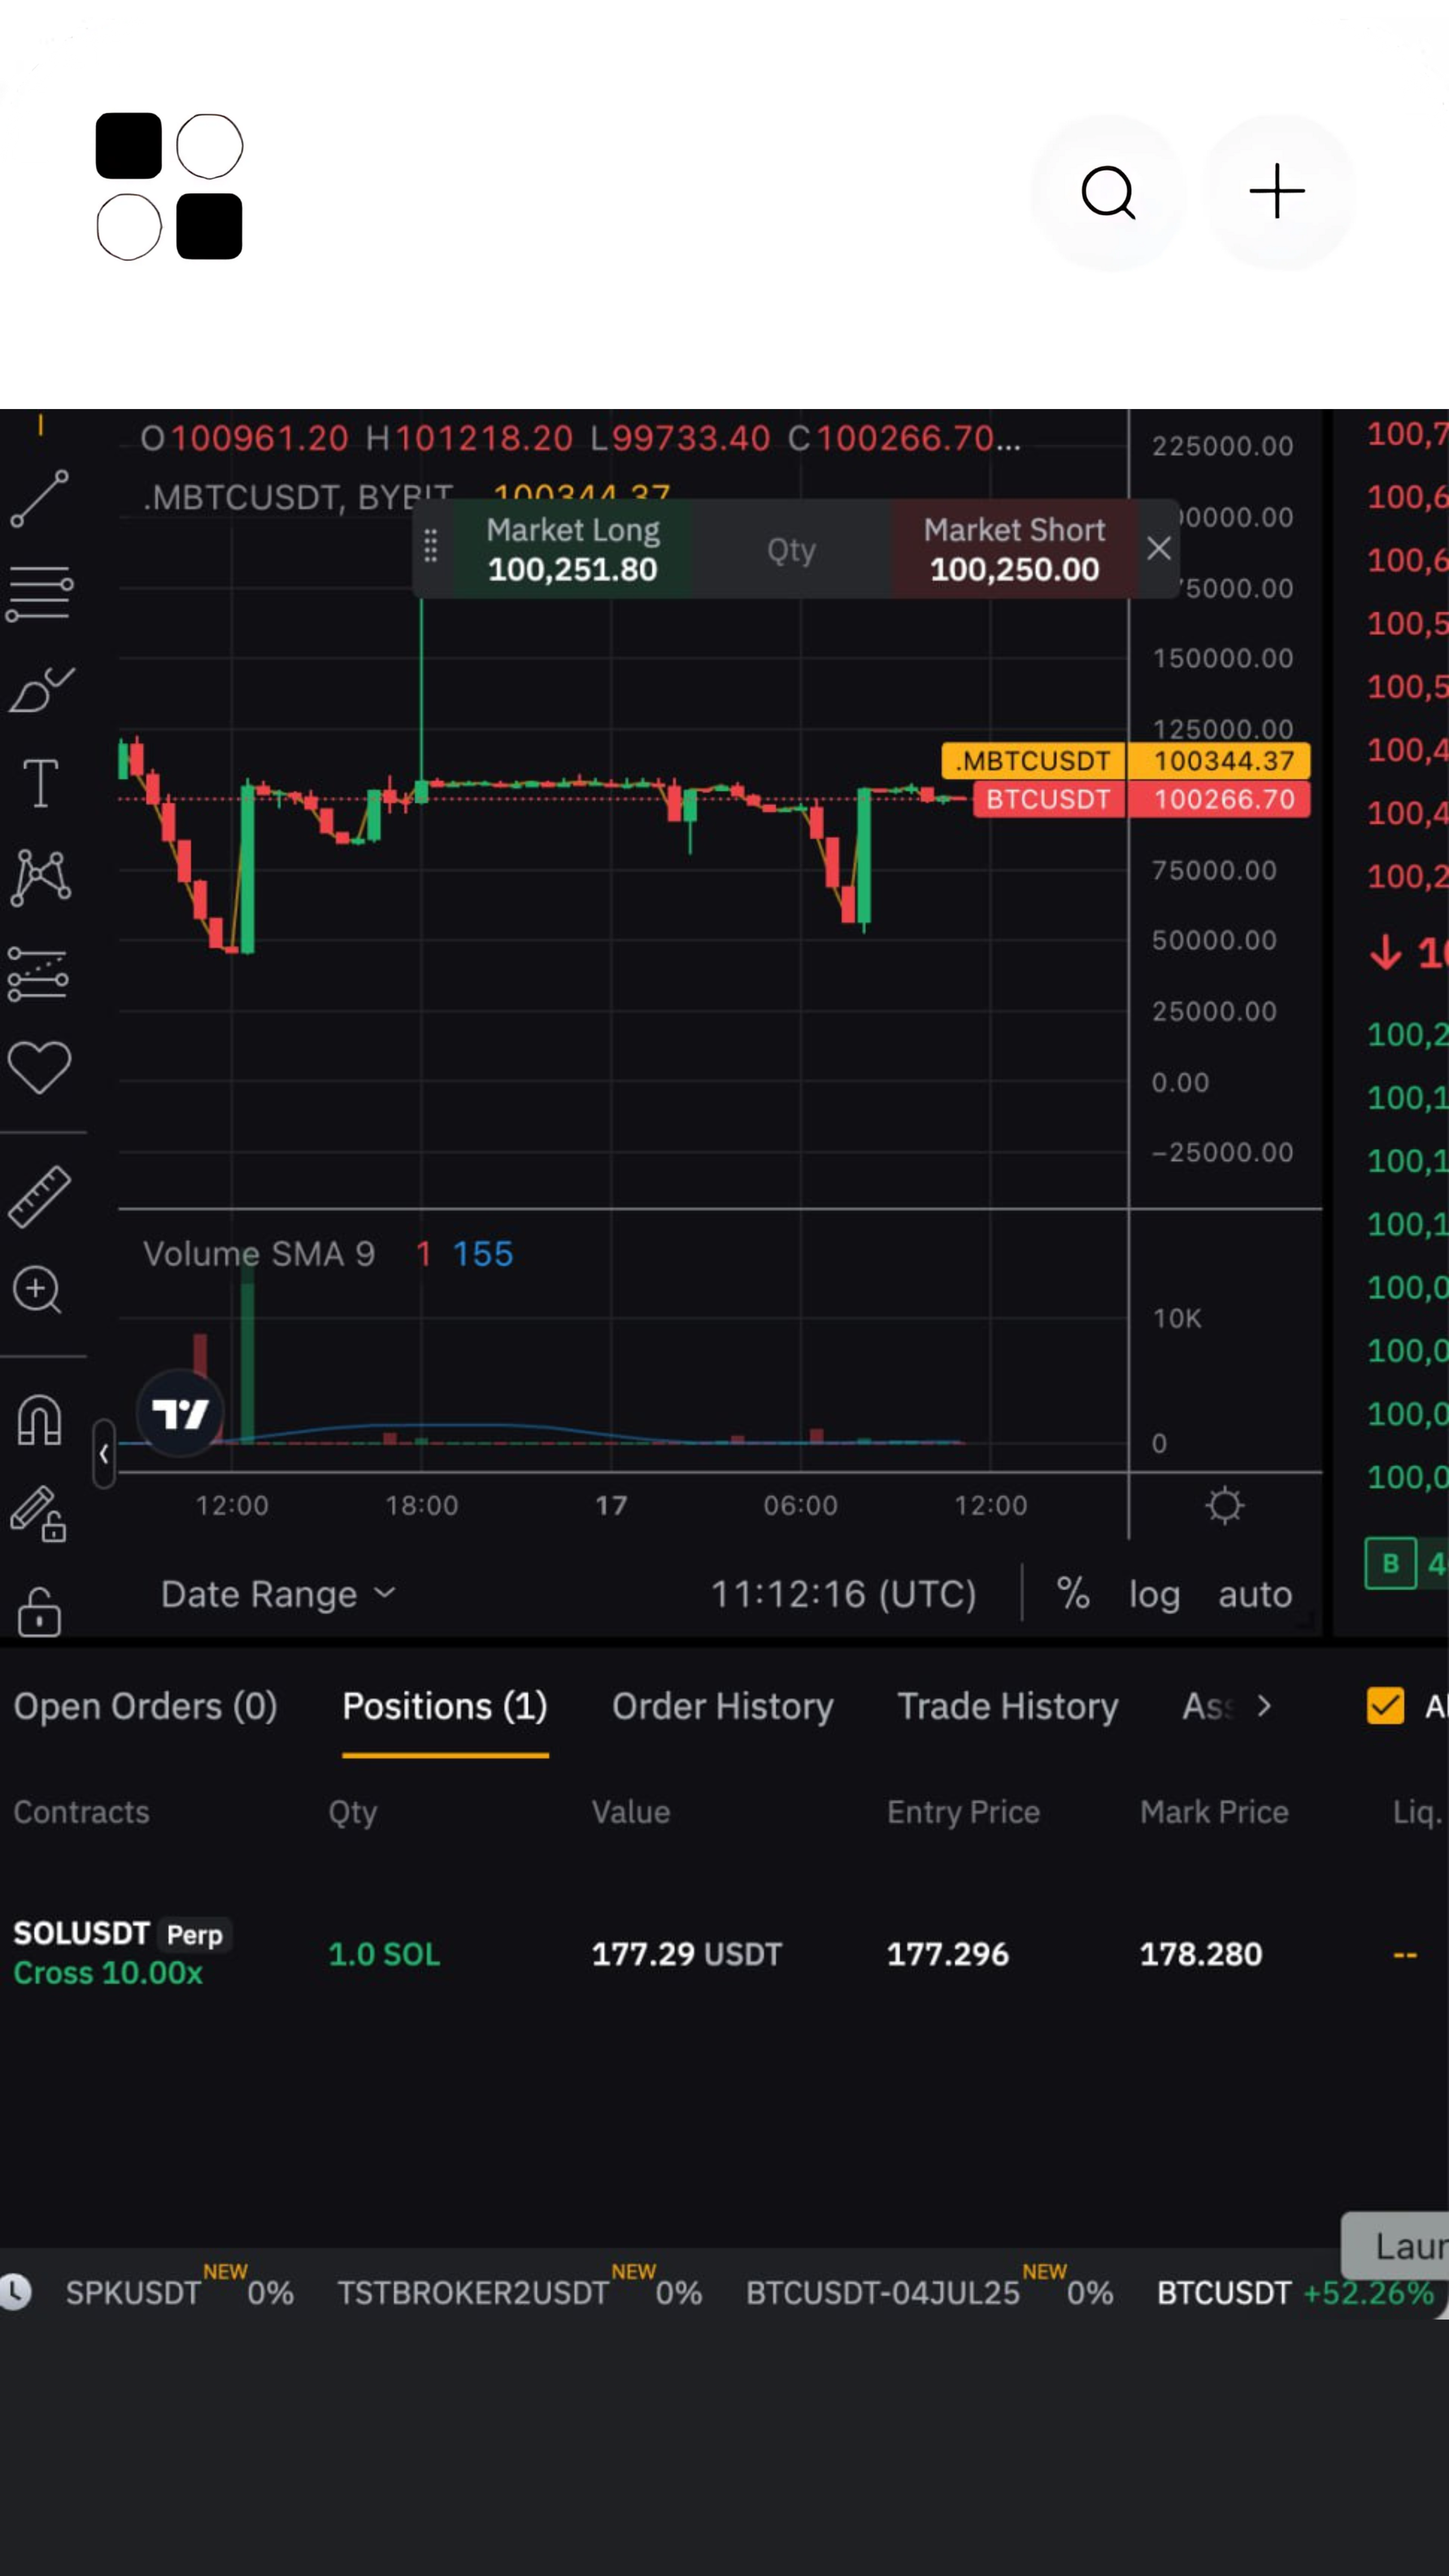Click the green B order book button
This screenshot has height=2576, width=1449.
tap(1390, 1564)
